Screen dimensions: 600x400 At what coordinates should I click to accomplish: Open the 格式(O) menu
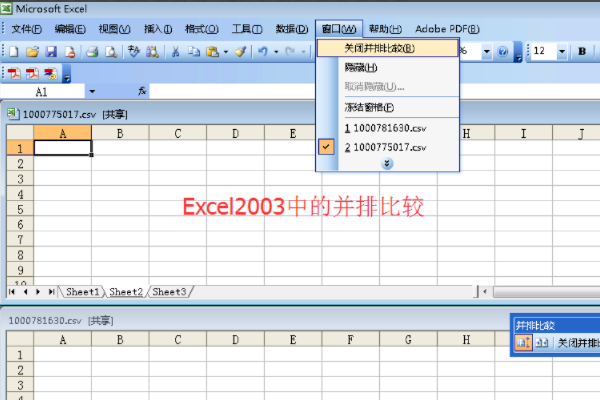pyautogui.click(x=202, y=29)
